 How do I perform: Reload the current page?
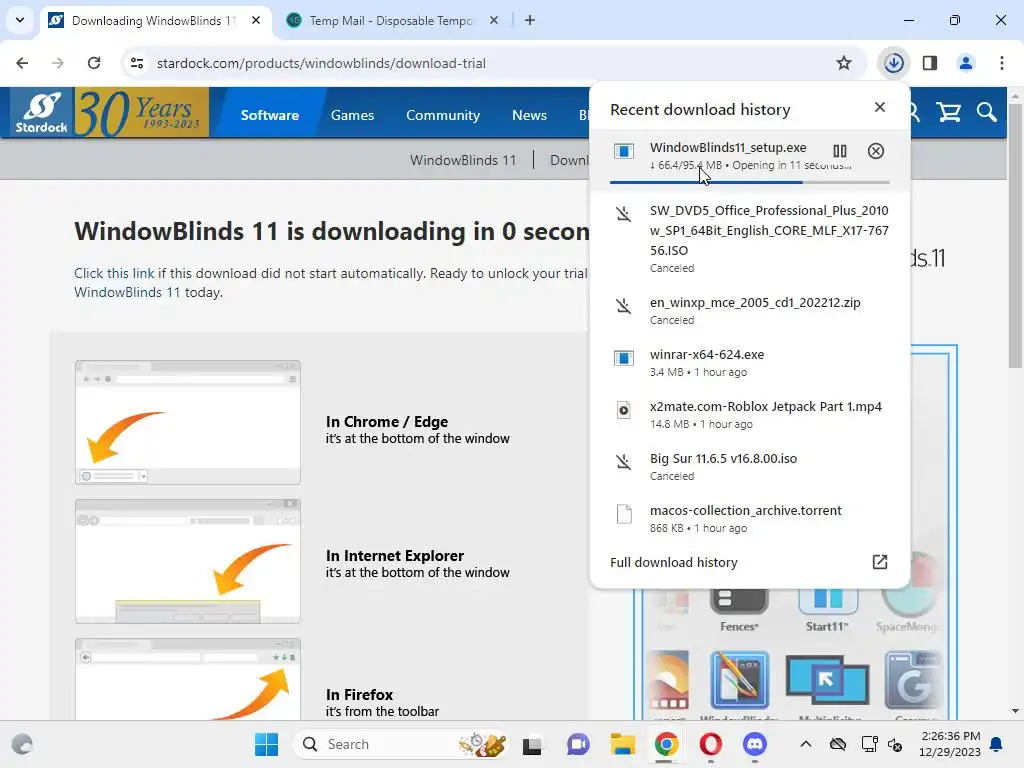click(94, 63)
